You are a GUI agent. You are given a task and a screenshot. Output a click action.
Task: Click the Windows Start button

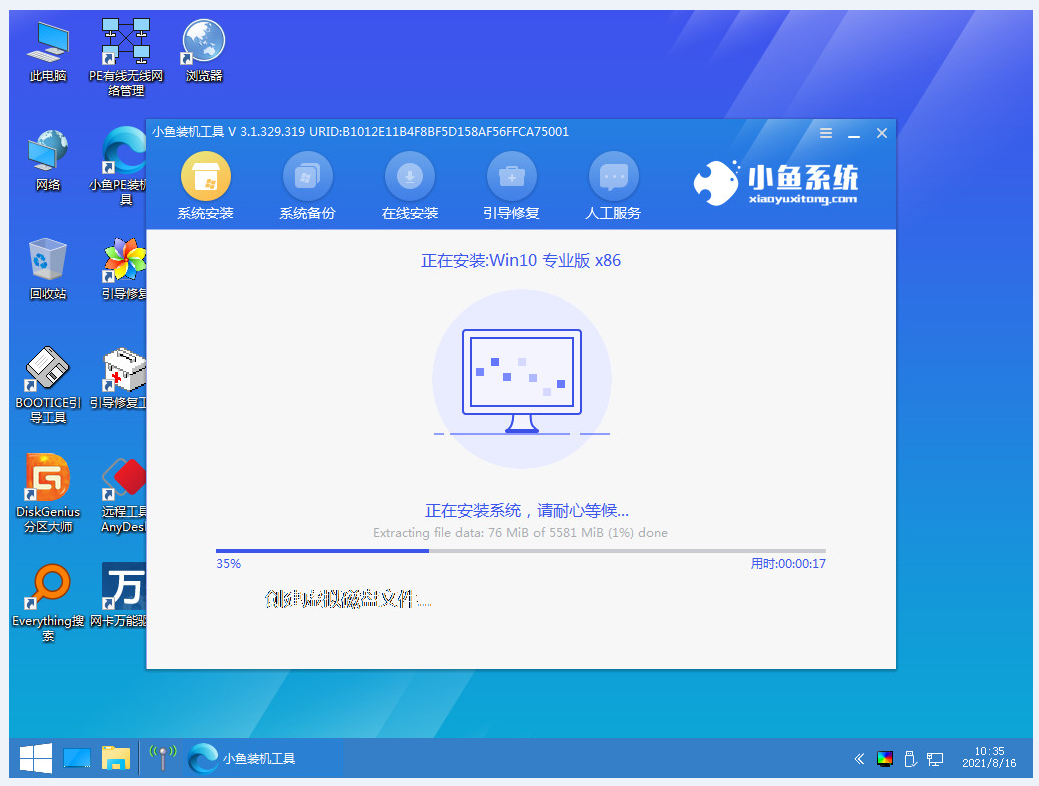[35, 758]
